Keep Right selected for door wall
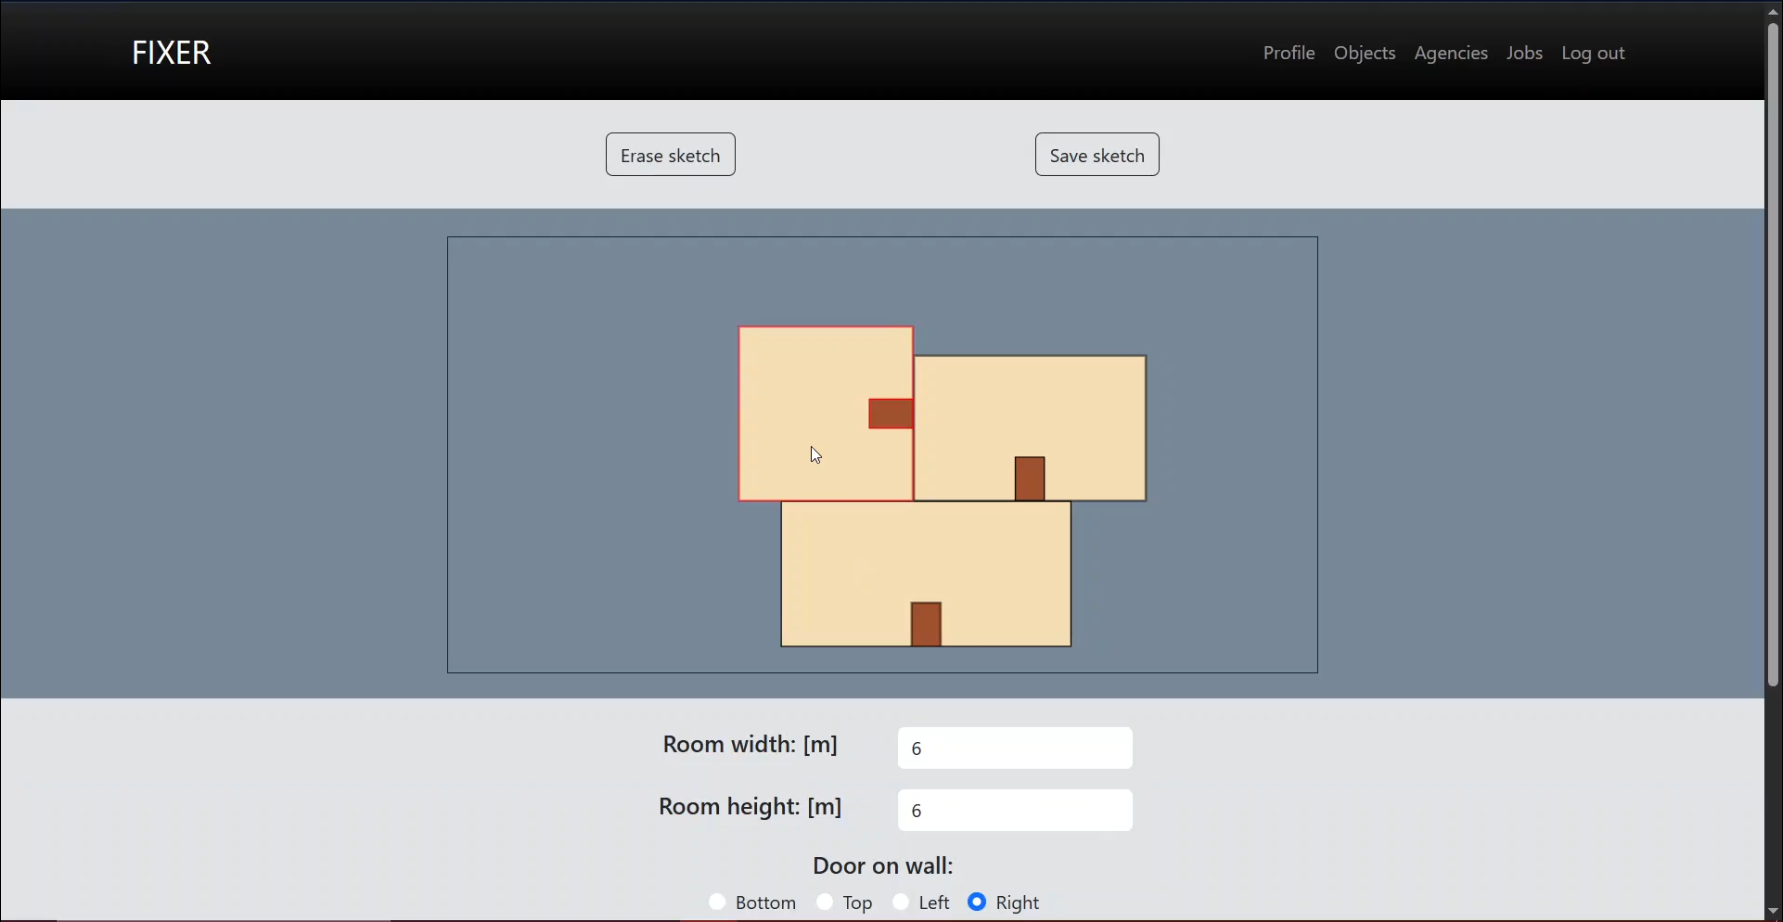The image size is (1783, 922). (977, 901)
